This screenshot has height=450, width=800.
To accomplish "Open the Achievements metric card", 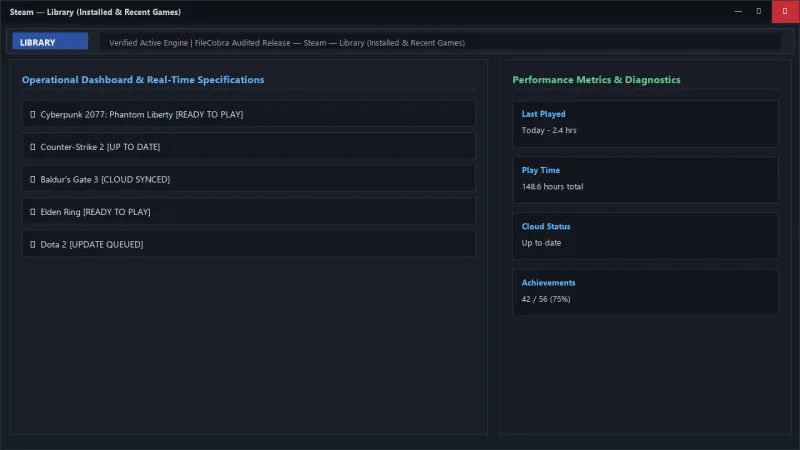I will pyautogui.click(x=645, y=292).
